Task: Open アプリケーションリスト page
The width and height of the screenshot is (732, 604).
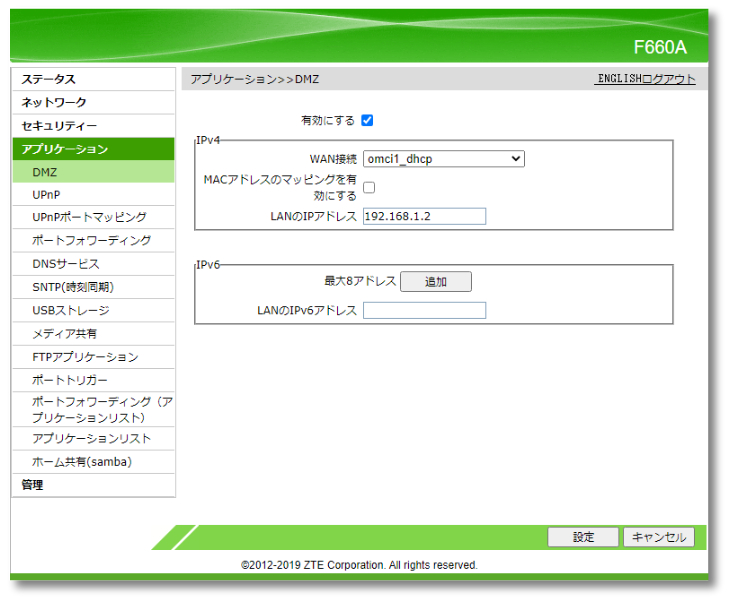Action: [x=93, y=439]
